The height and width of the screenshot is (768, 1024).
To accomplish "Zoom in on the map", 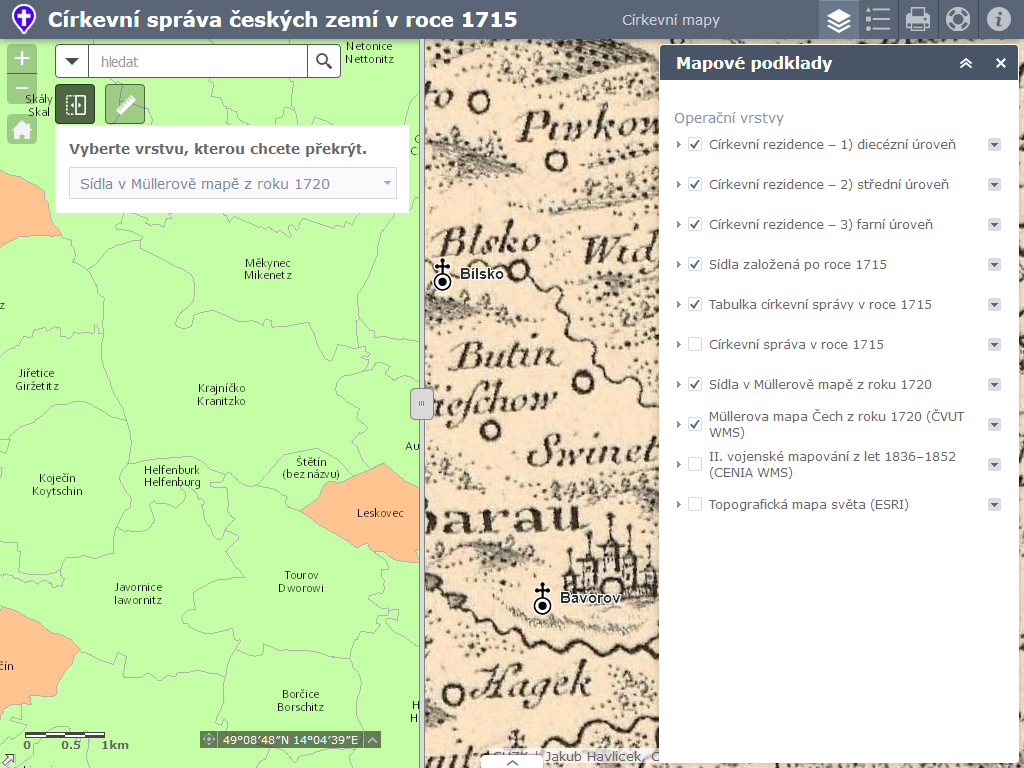I will pyautogui.click(x=22, y=59).
